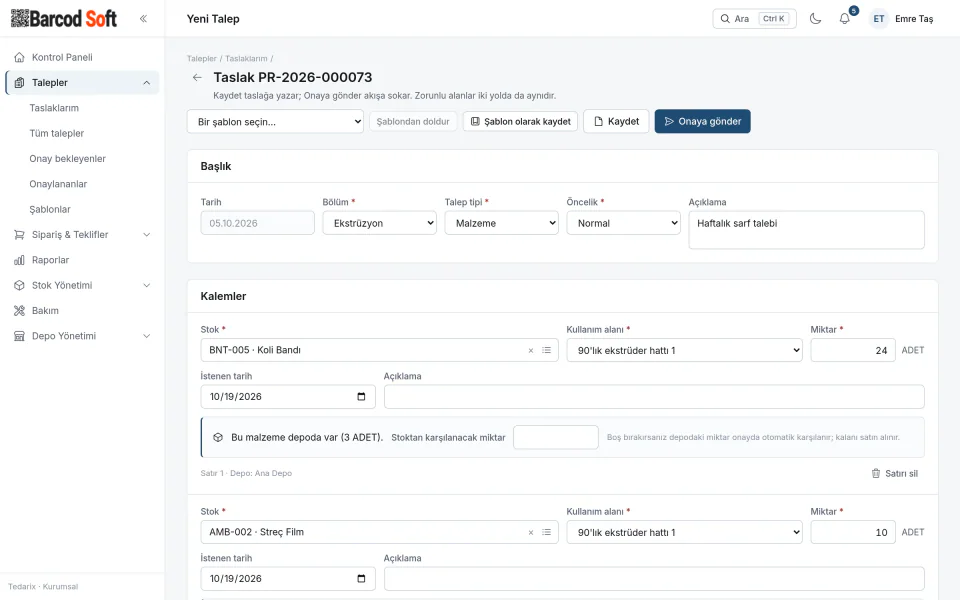This screenshot has height=600, width=960.
Task: Open Şablonlar page
Action: 50,209
